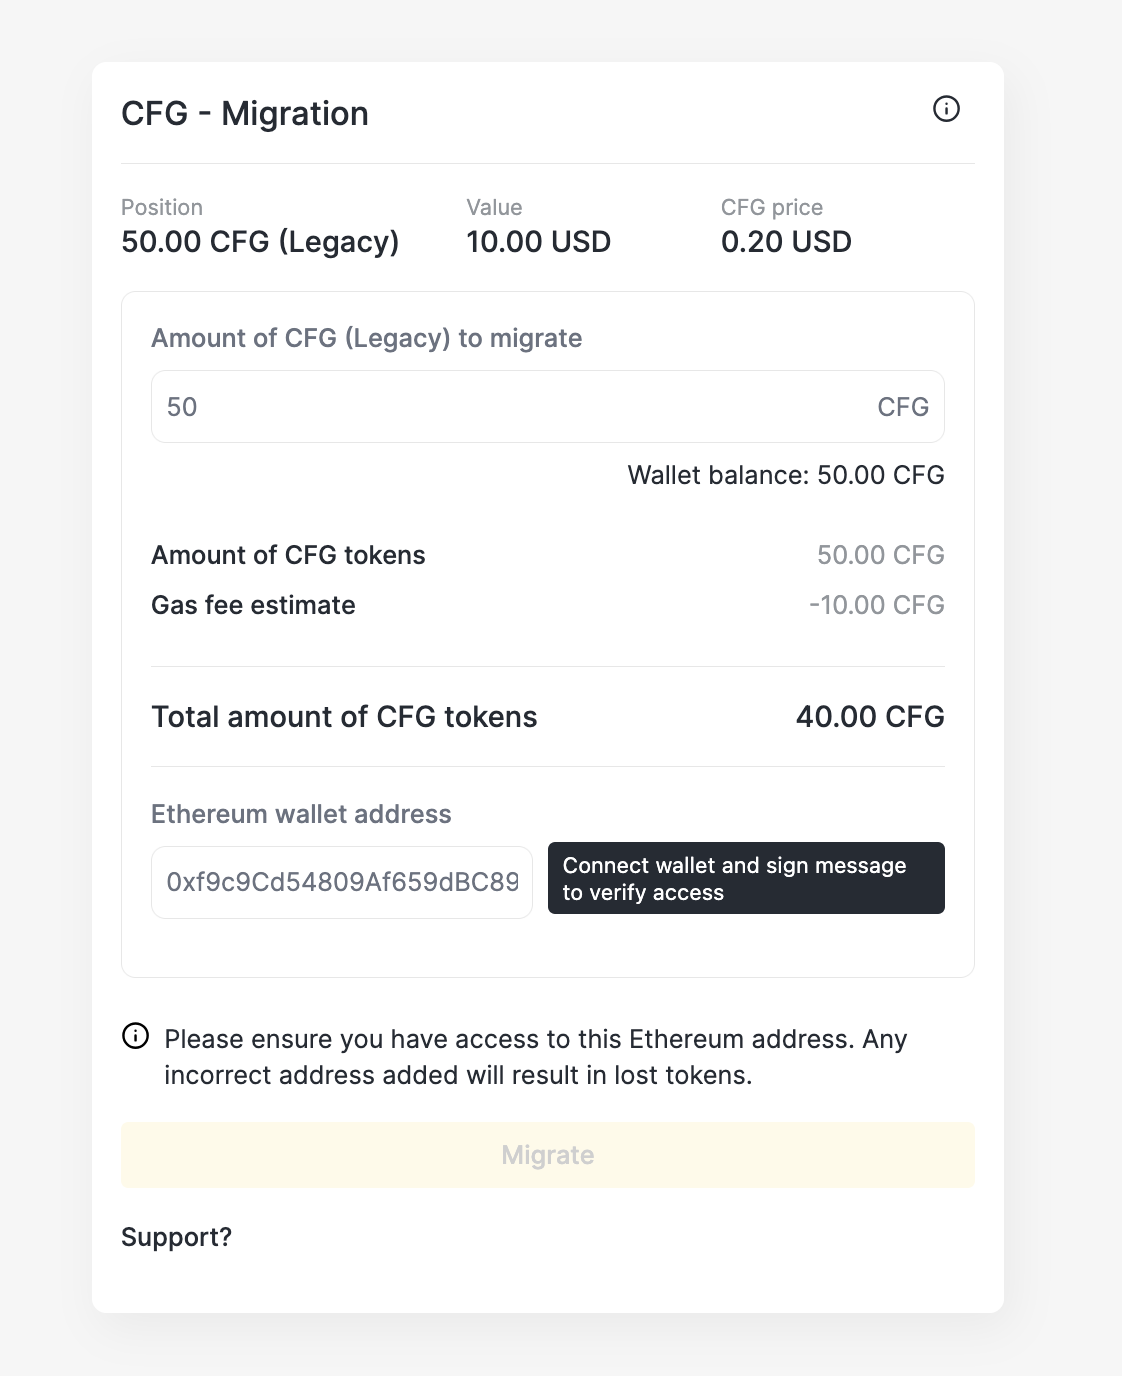Click the 10.00 USD value figure
This screenshot has width=1122, height=1376.
click(538, 242)
